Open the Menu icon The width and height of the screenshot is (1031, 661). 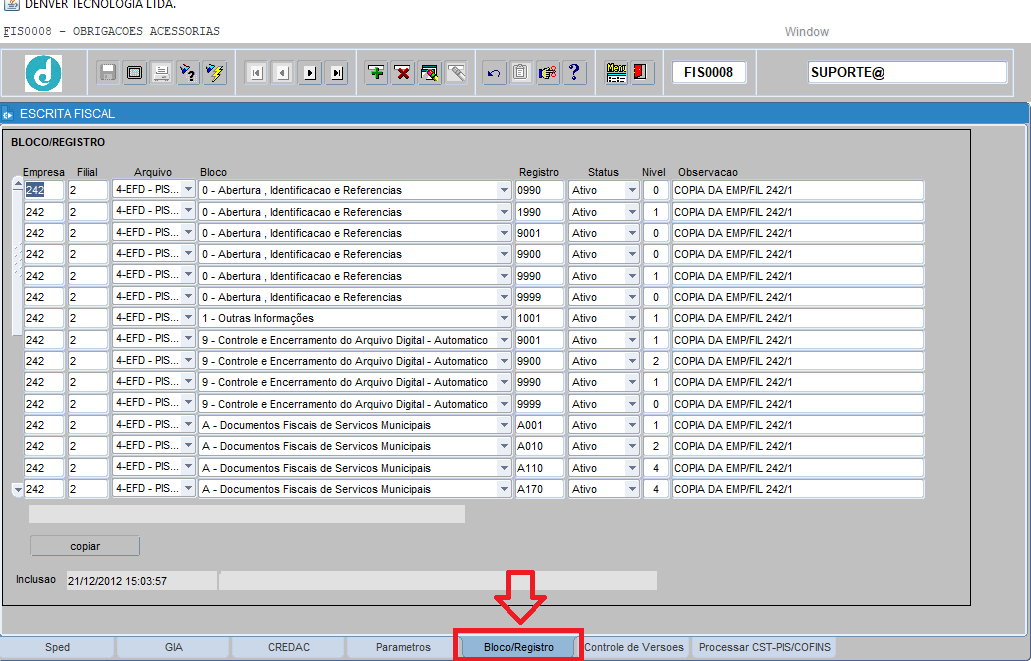616,72
